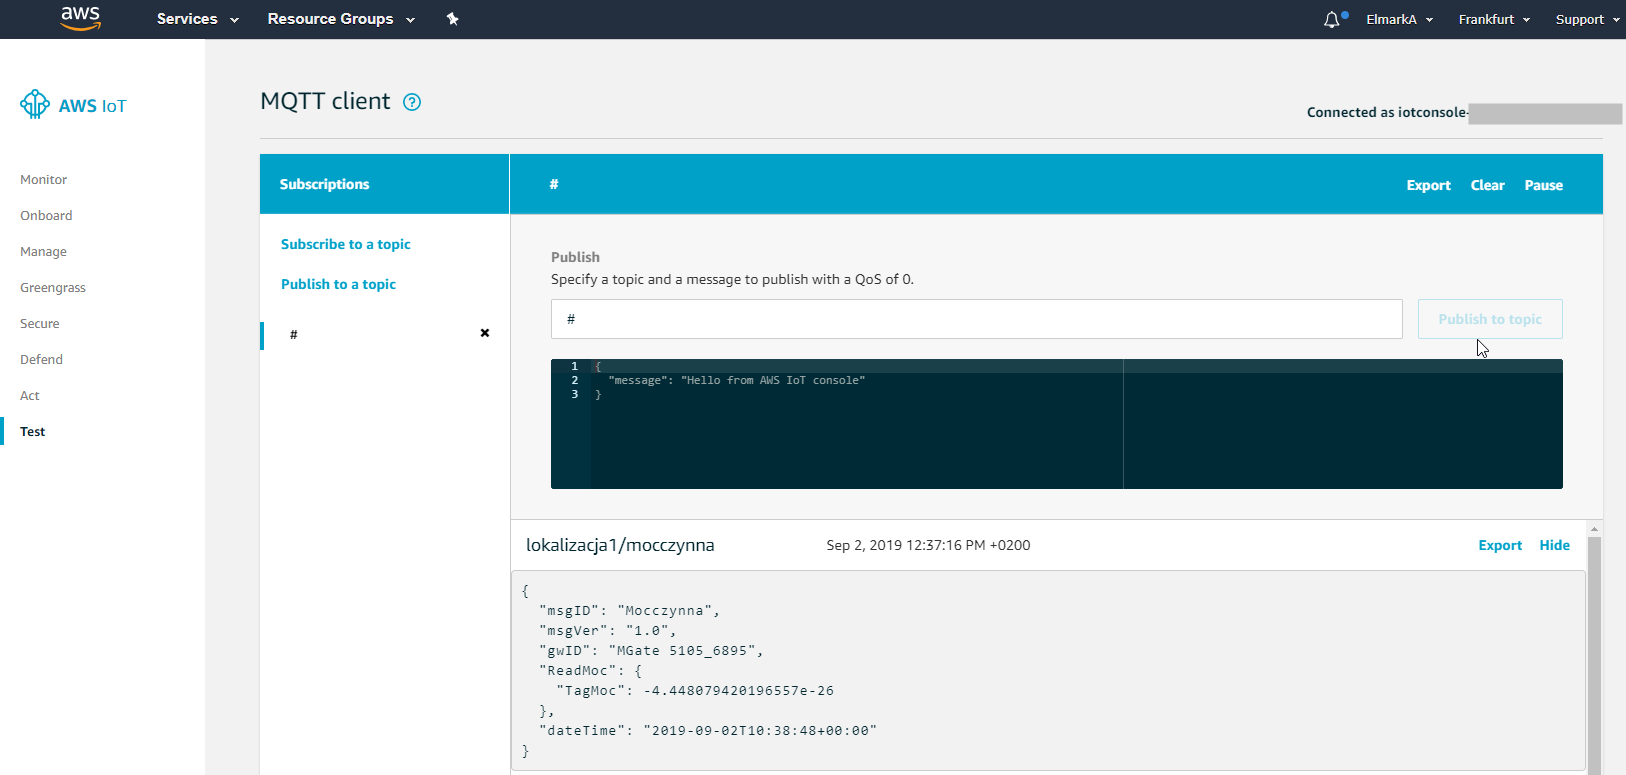1626x775 pixels.
Task: Change the Frankfurt region selector
Action: coord(1494,19)
